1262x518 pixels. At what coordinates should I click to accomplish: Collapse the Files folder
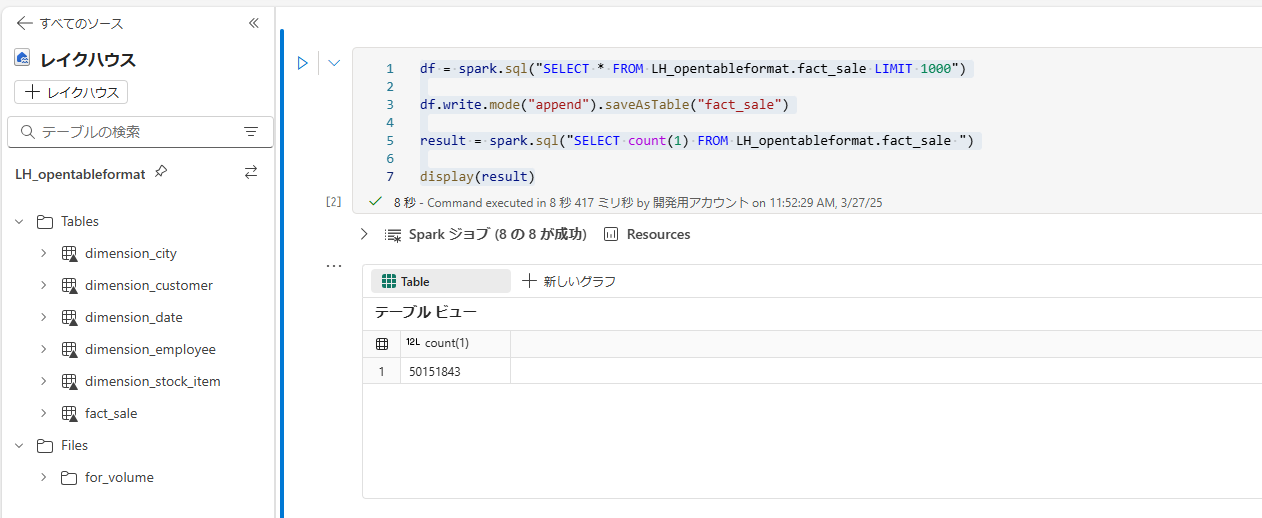pyautogui.click(x=19, y=445)
